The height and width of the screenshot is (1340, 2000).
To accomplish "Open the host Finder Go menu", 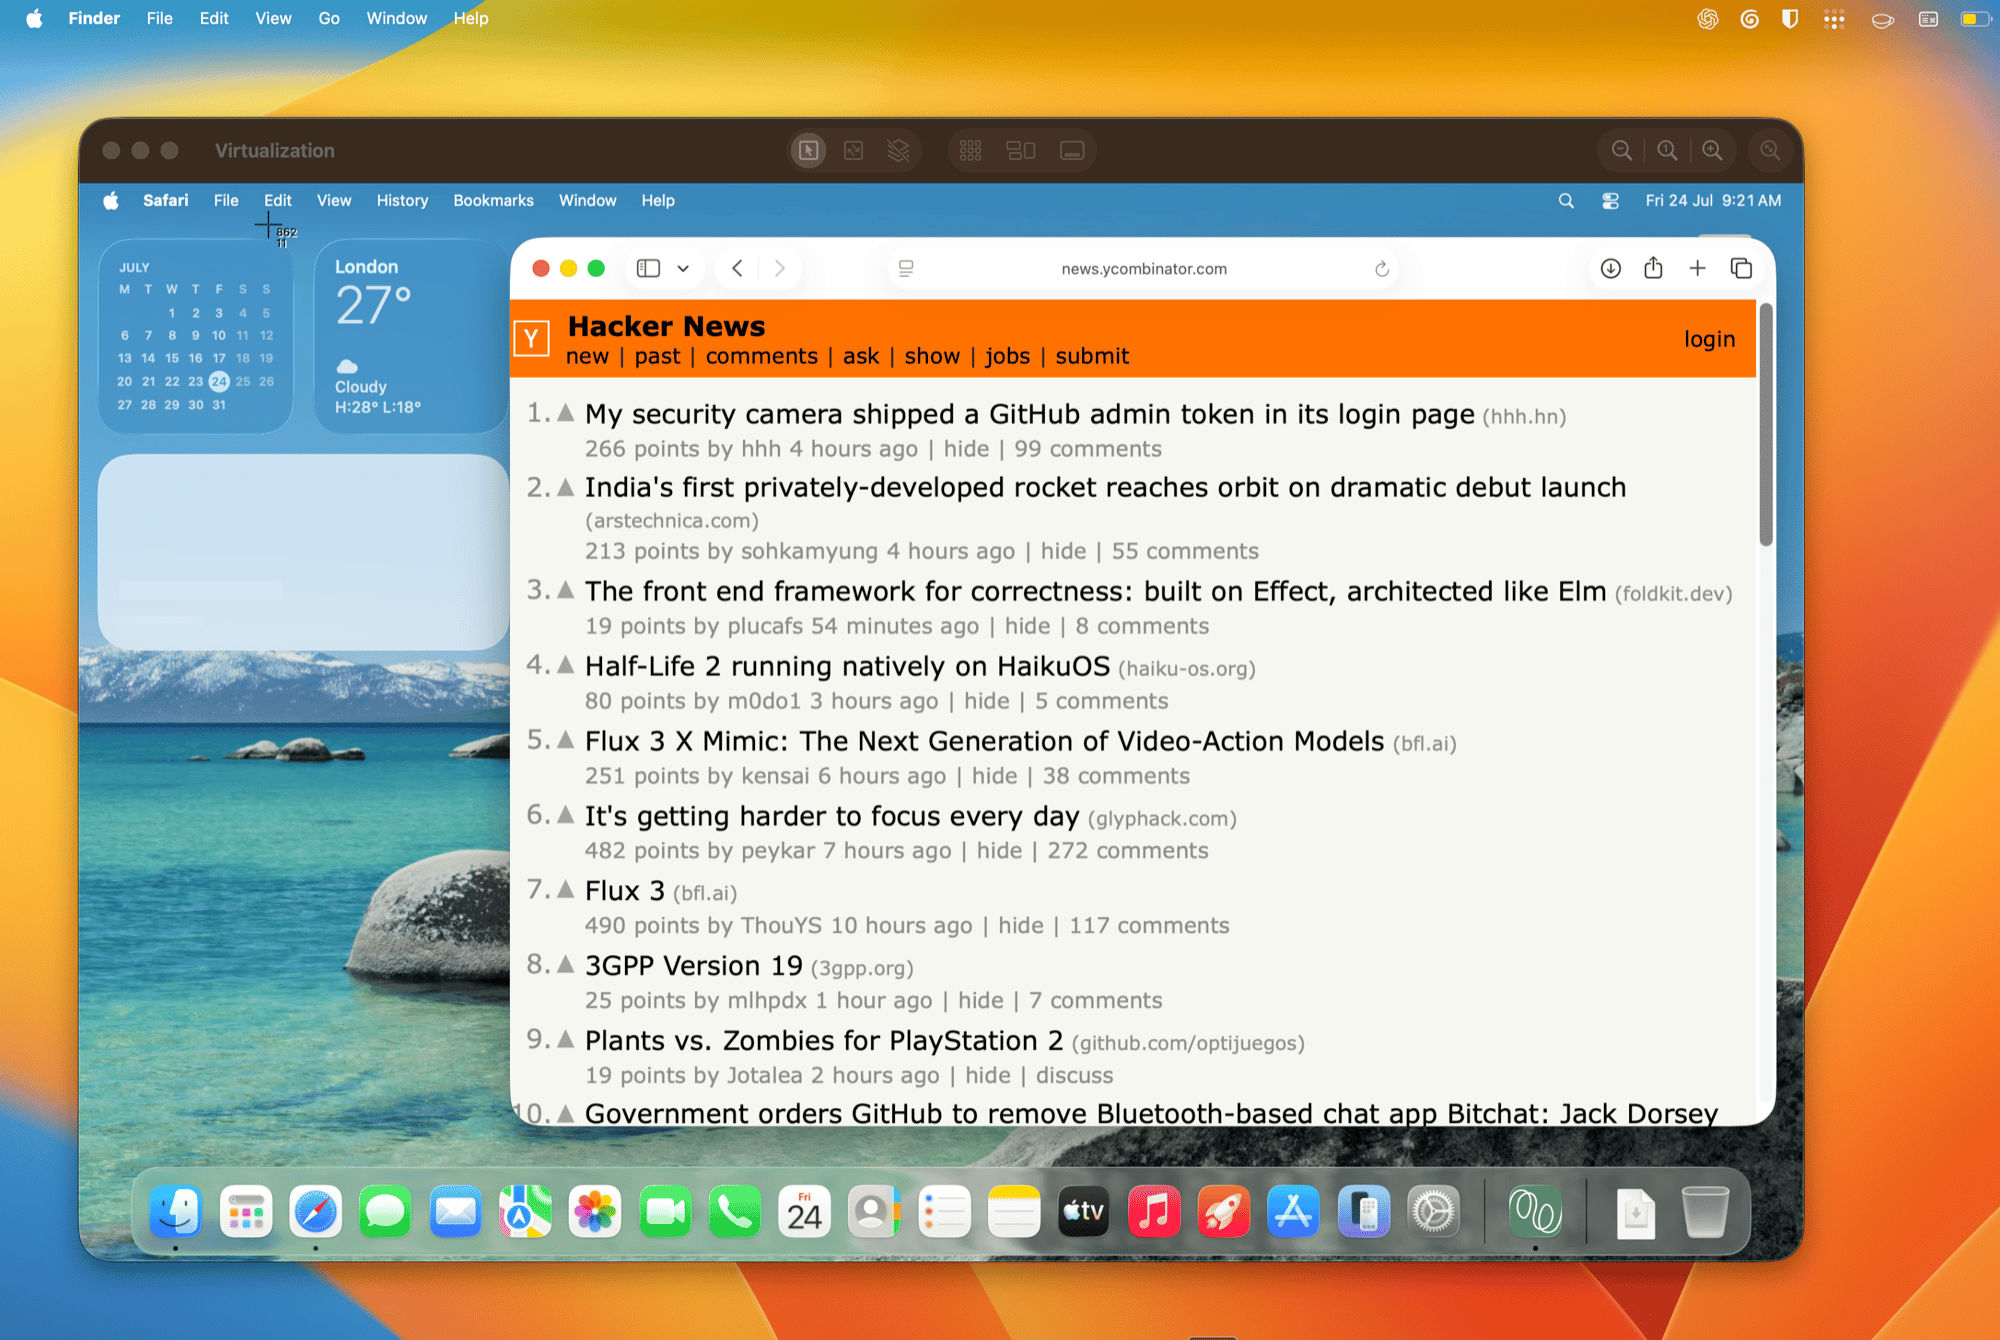I will 329,18.
